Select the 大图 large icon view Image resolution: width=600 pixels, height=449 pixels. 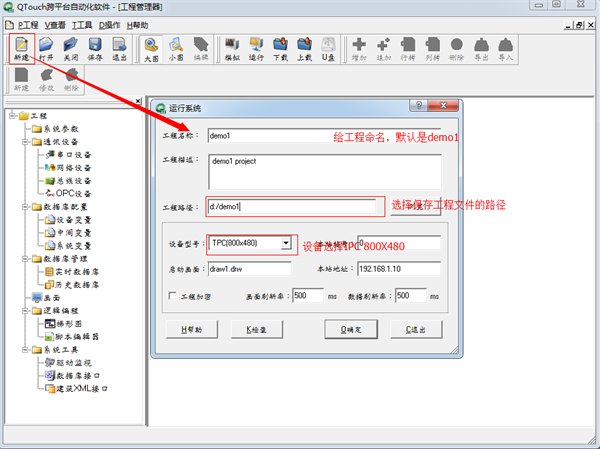point(151,48)
